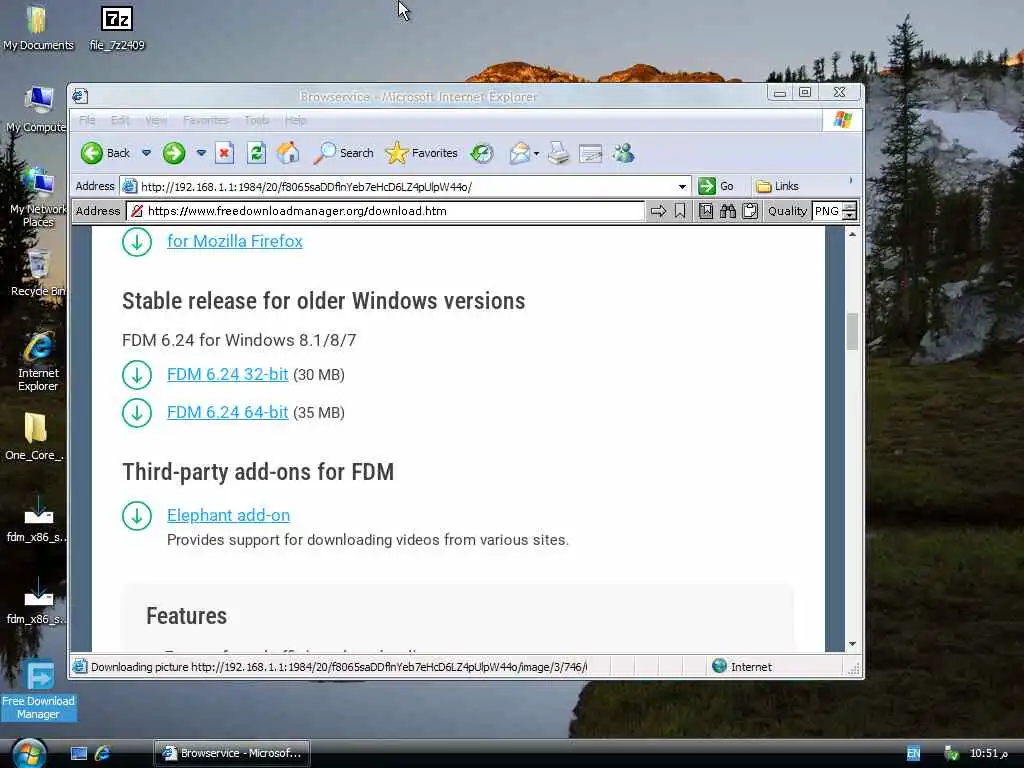
Task: Click the green Go button
Action: pyautogui.click(x=716, y=186)
